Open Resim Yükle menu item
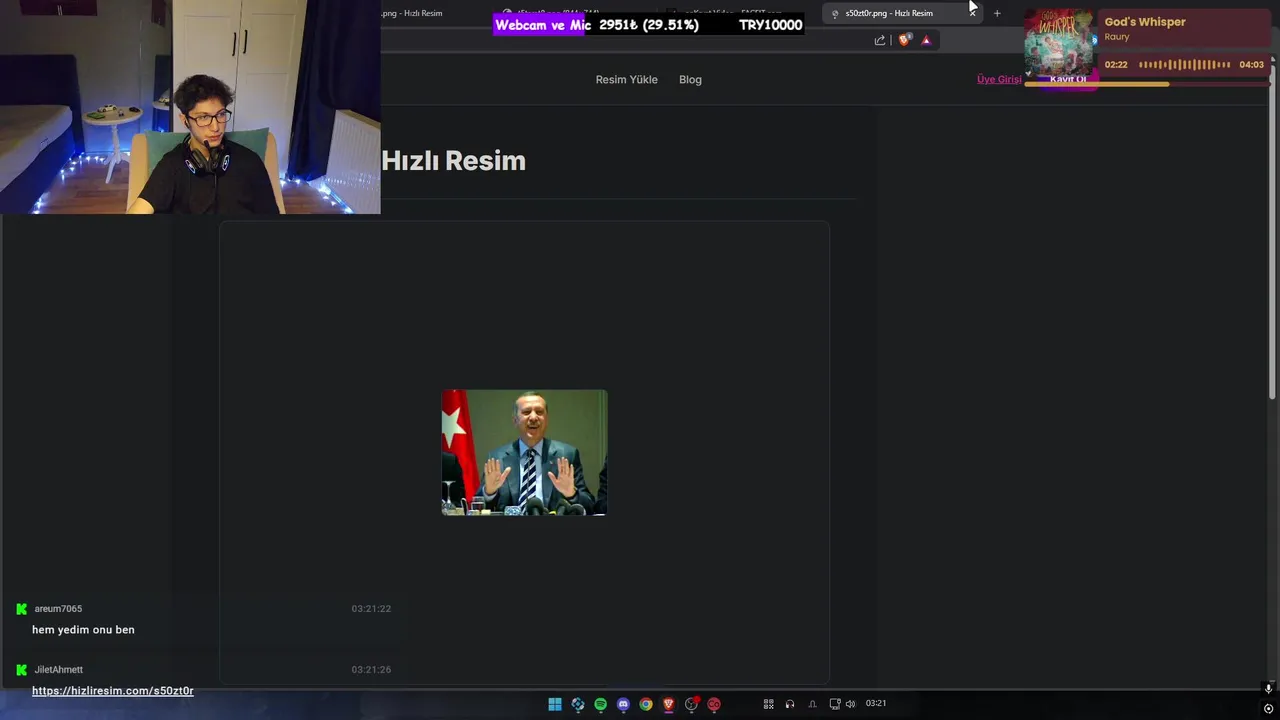 pos(627,79)
